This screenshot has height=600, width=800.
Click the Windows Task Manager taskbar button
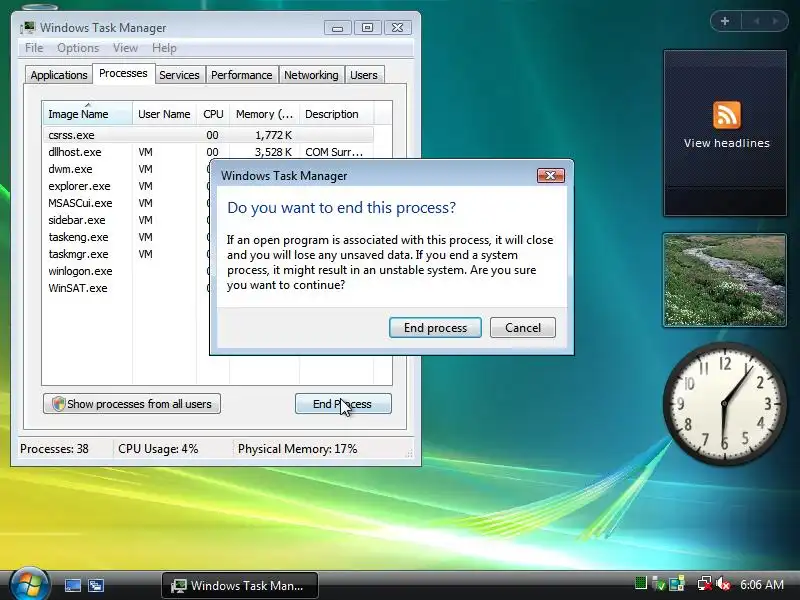[x=240, y=585]
